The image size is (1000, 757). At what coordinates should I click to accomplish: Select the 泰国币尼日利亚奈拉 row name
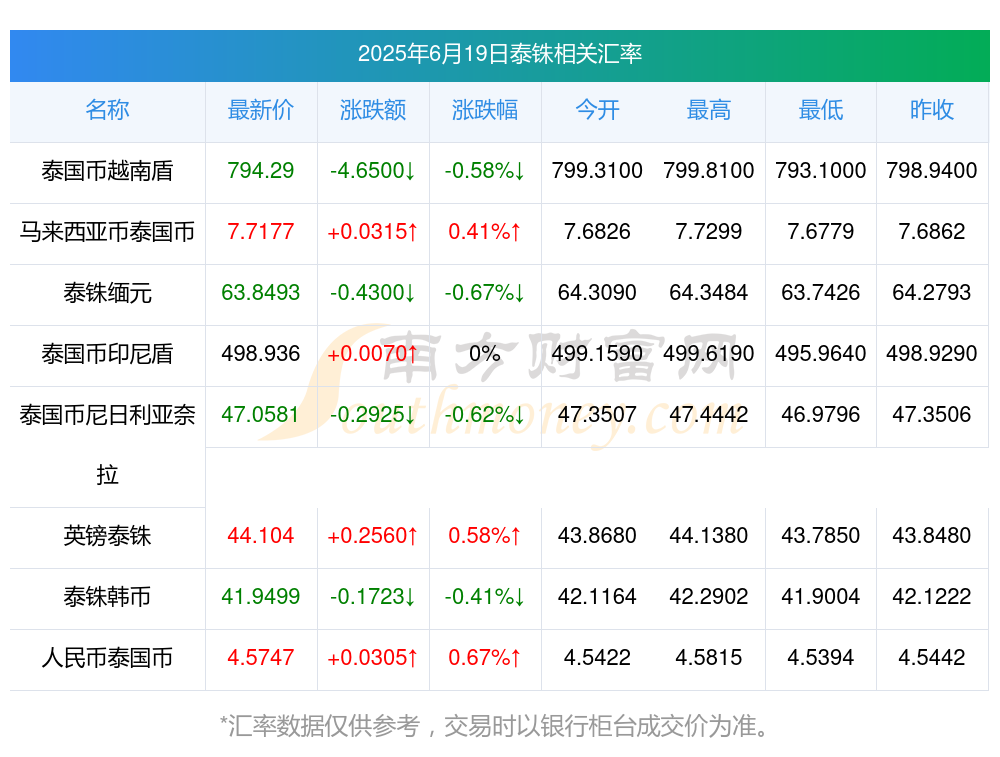[107, 445]
